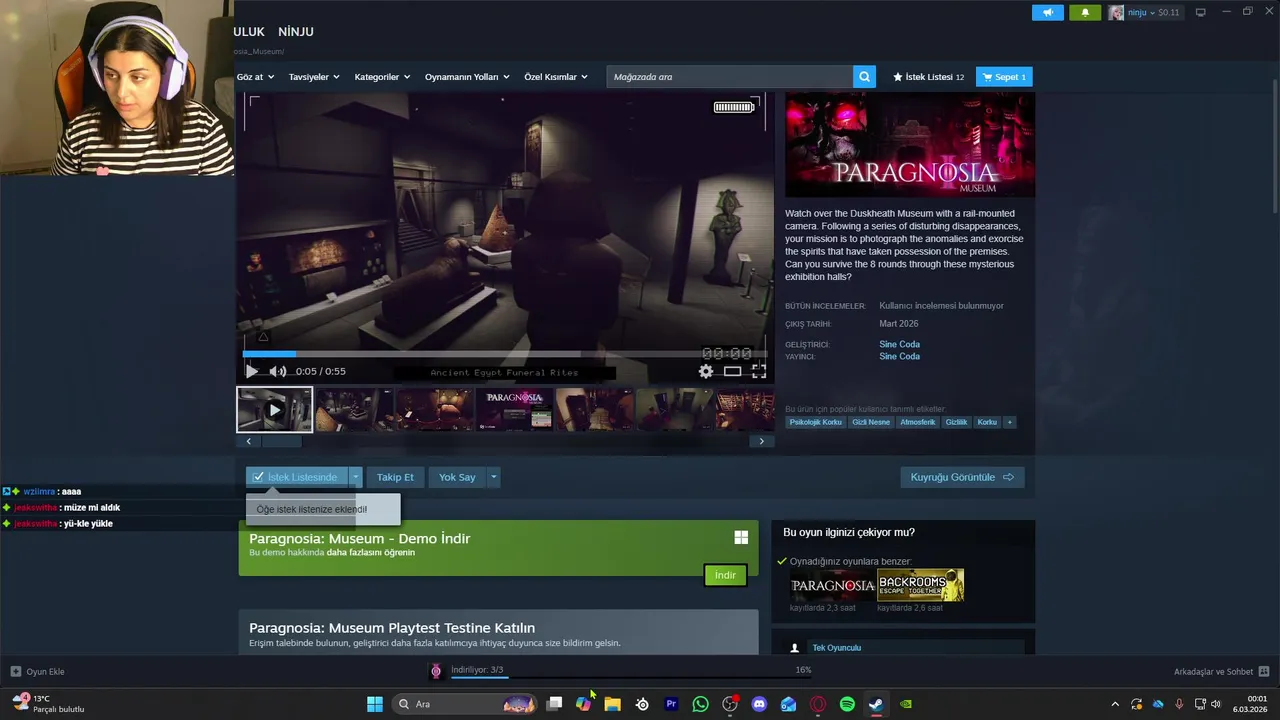Screen dimensions: 1280x720
Task: Open Discord from the taskbar
Action: click(759, 704)
